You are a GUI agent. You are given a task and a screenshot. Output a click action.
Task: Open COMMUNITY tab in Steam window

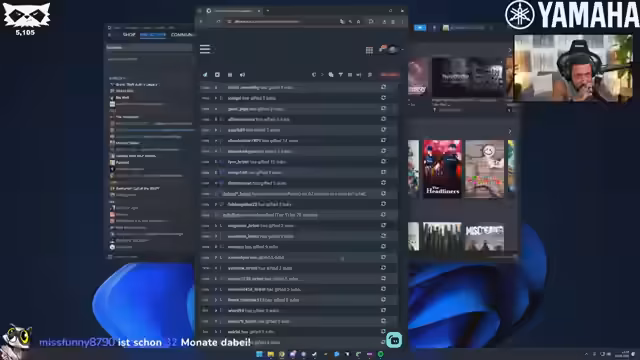point(182,35)
